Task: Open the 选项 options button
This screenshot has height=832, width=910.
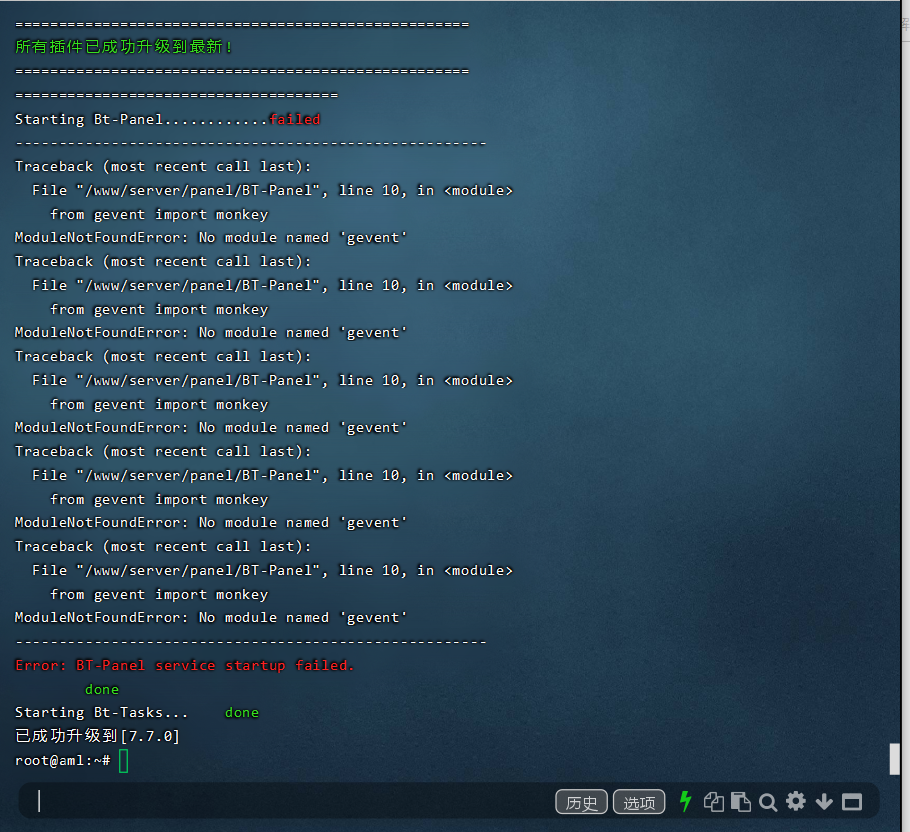Action: coord(639,802)
